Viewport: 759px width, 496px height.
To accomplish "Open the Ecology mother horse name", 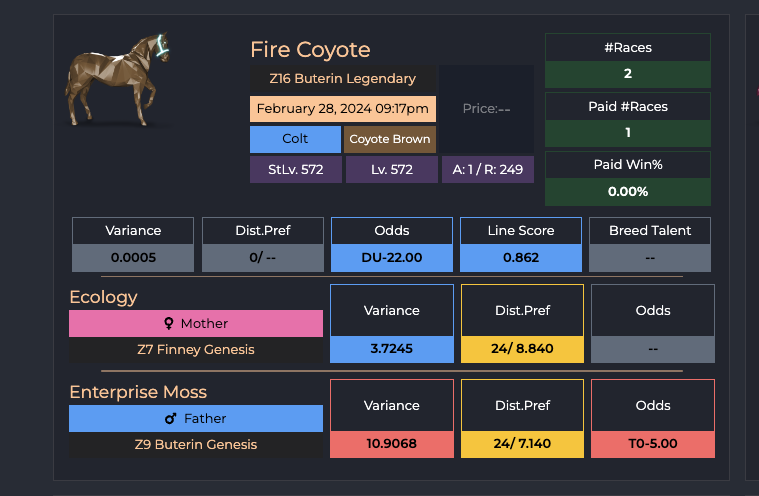I will point(104,297).
